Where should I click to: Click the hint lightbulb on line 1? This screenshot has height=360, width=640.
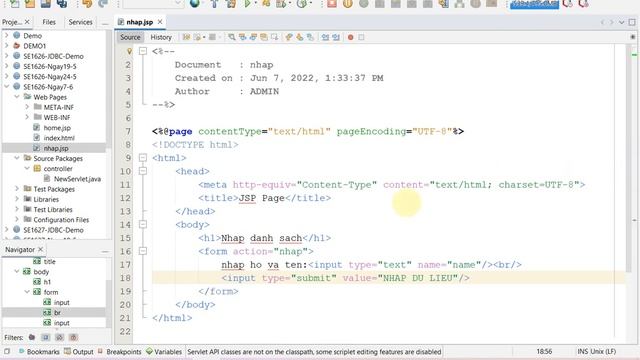click(x=129, y=51)
